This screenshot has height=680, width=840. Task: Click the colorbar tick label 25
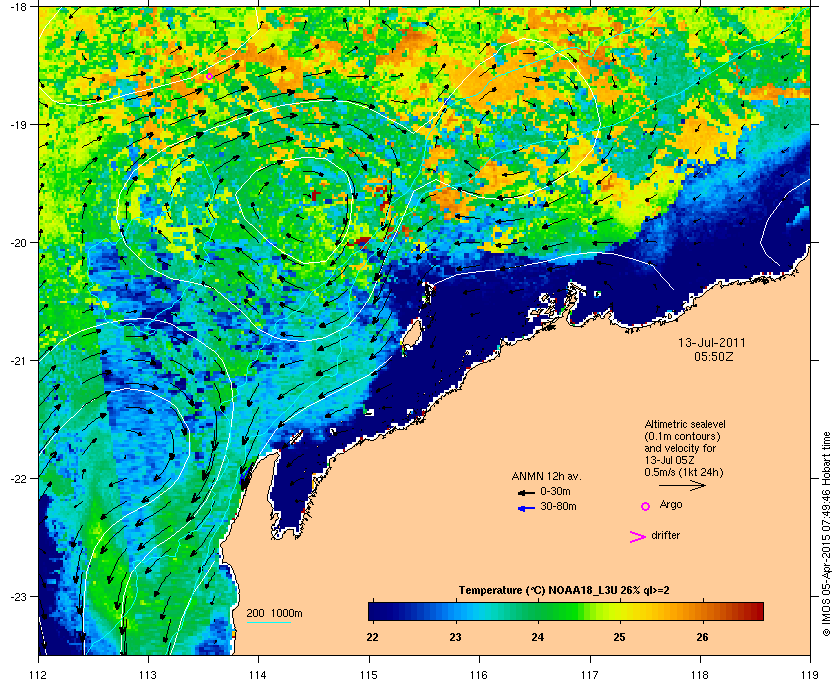pos(619,637)
